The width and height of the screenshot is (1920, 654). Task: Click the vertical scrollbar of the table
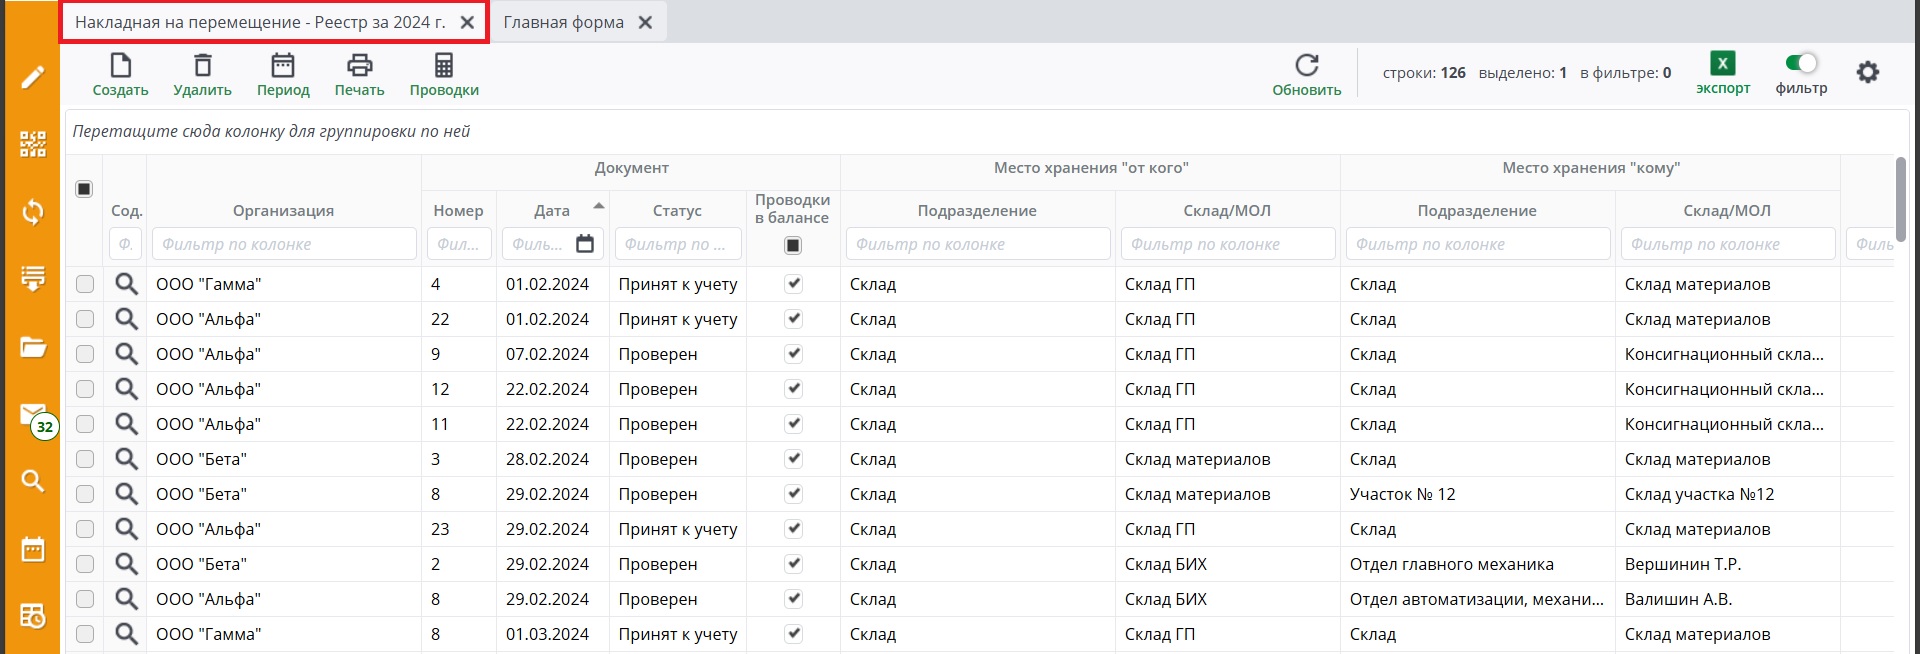coord(1900,200)
